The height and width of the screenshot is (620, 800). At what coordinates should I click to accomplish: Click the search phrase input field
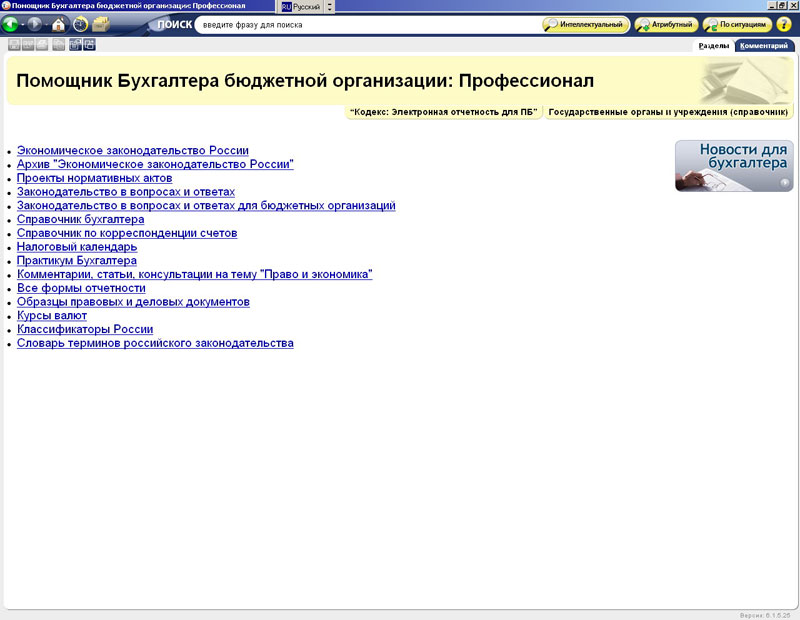(x=365, y=24)
